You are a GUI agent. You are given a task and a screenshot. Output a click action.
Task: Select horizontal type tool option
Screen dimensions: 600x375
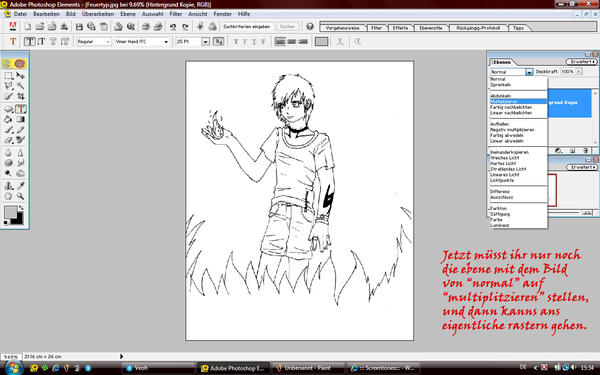pos(30,41)
